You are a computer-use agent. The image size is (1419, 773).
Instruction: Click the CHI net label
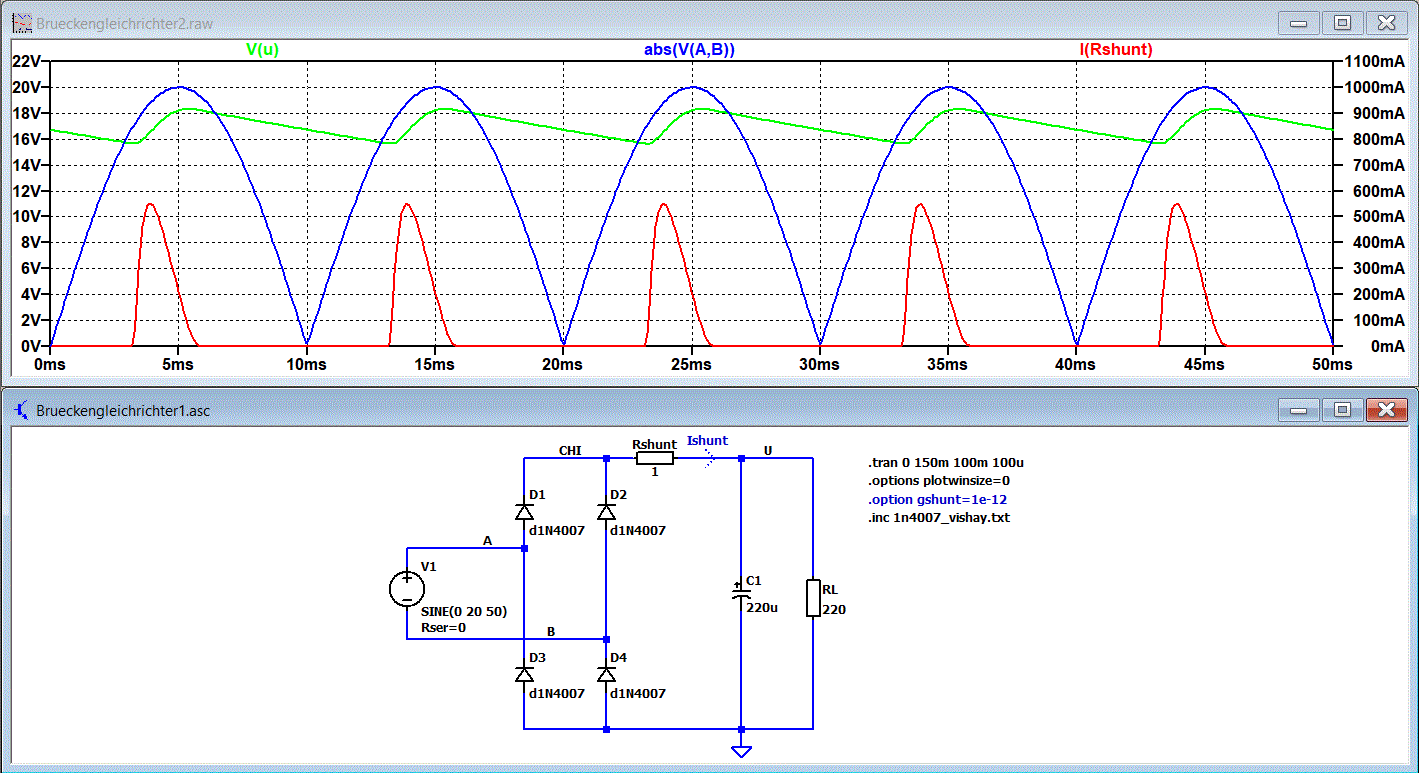pos(570,451)
